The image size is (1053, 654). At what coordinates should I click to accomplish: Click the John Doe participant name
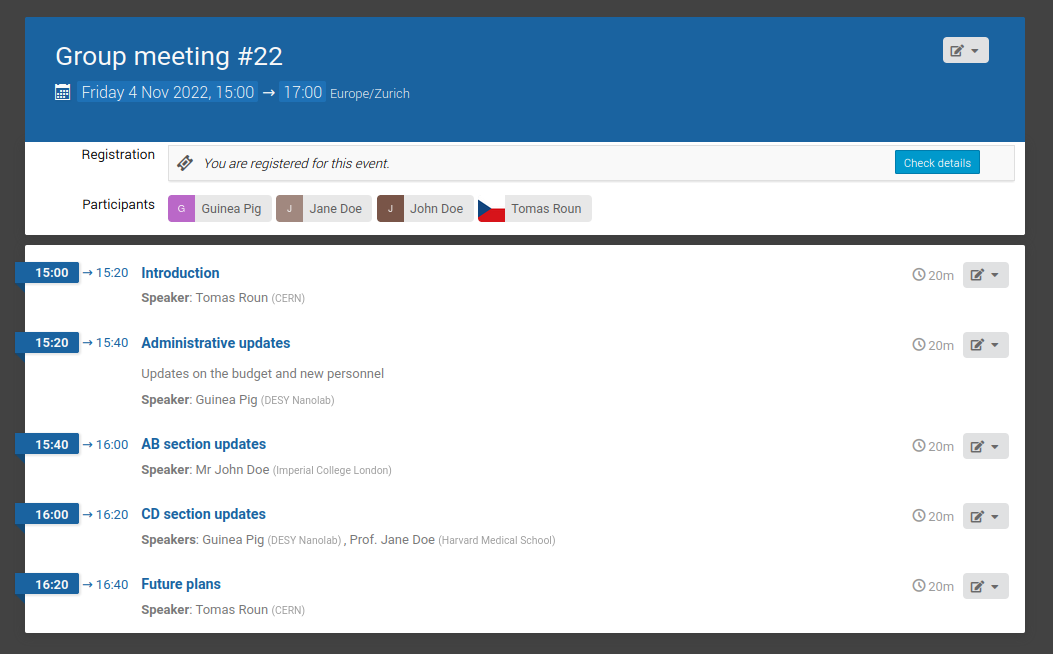click(437, 208)
